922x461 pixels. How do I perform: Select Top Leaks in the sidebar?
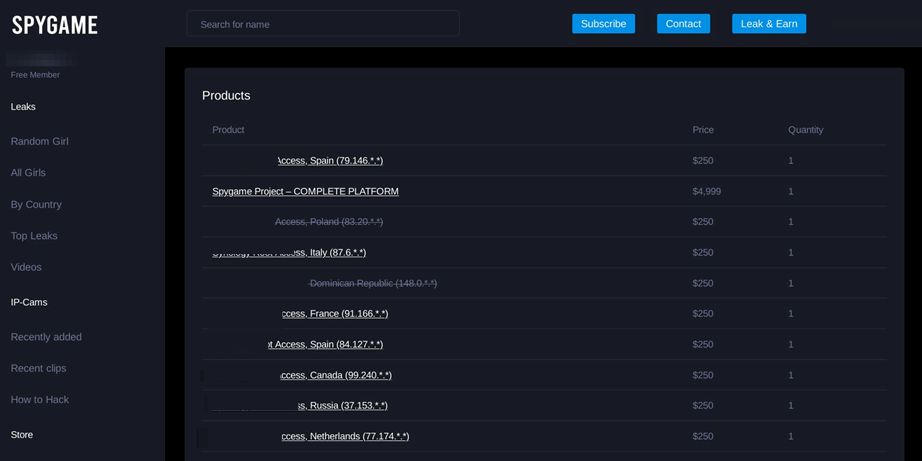tap(34, 236)
